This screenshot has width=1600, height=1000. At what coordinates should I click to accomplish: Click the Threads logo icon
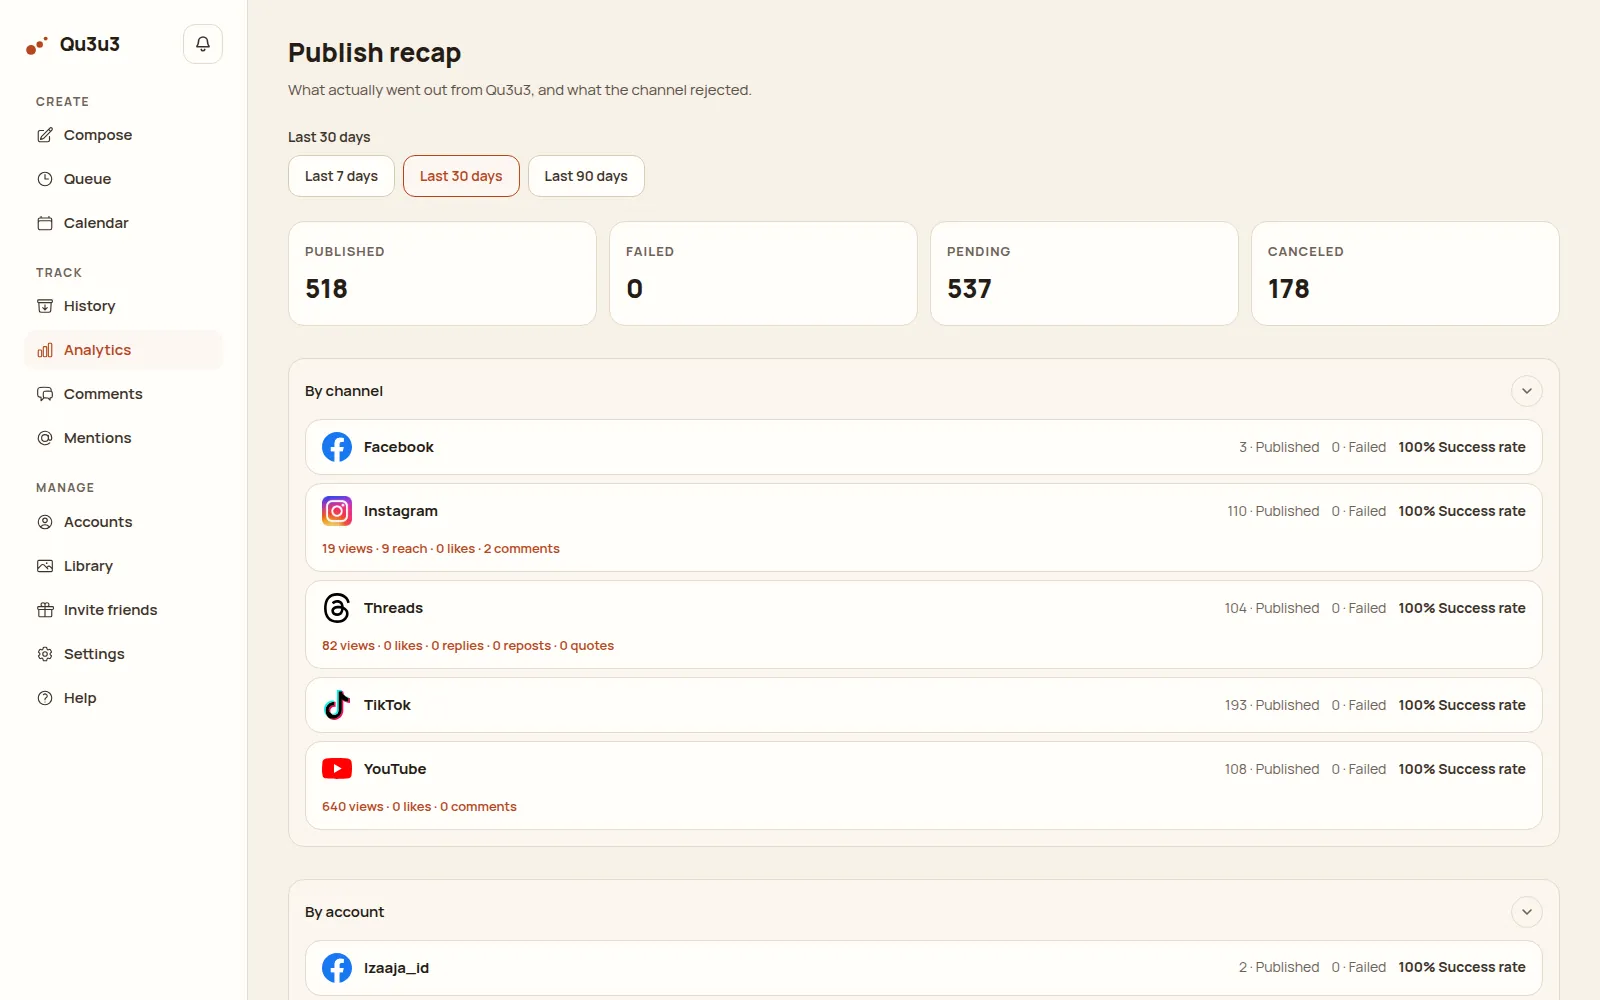tap(337, 608)
